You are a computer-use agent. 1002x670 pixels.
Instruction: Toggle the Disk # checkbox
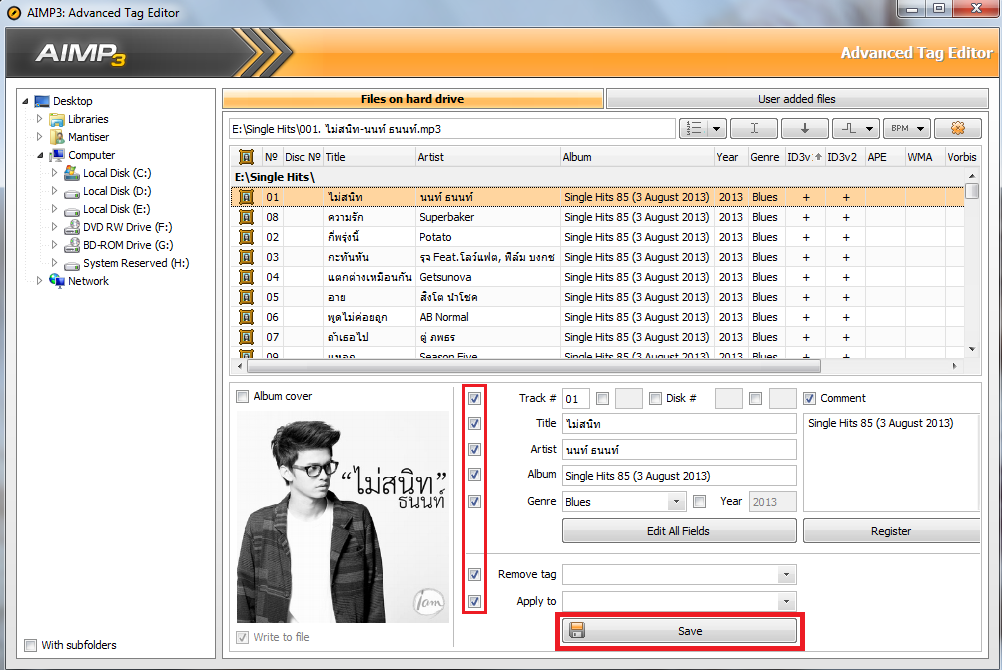click(x=655, y=398)
